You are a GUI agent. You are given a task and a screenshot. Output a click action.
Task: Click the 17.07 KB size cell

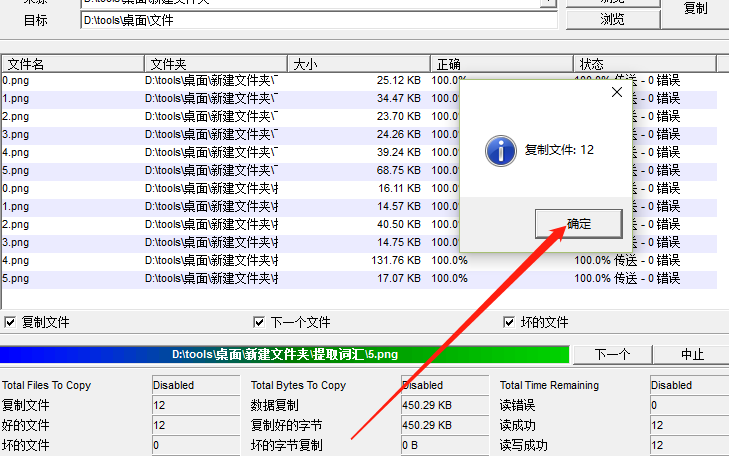[x=399, y=278]
